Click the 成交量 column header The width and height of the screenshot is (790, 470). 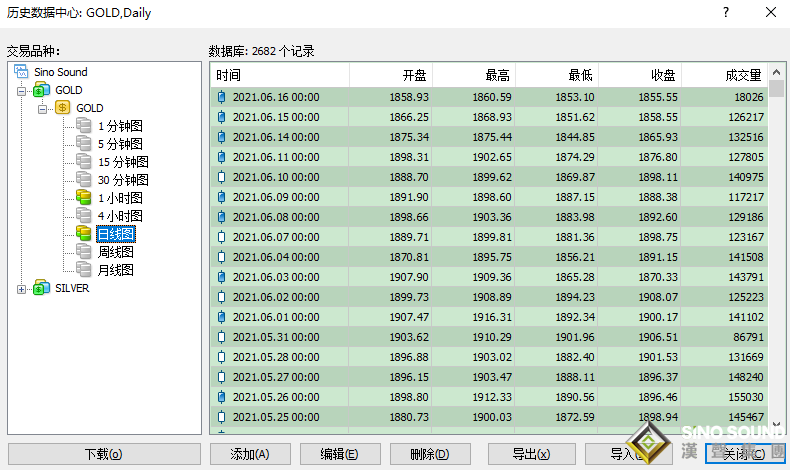725,75
